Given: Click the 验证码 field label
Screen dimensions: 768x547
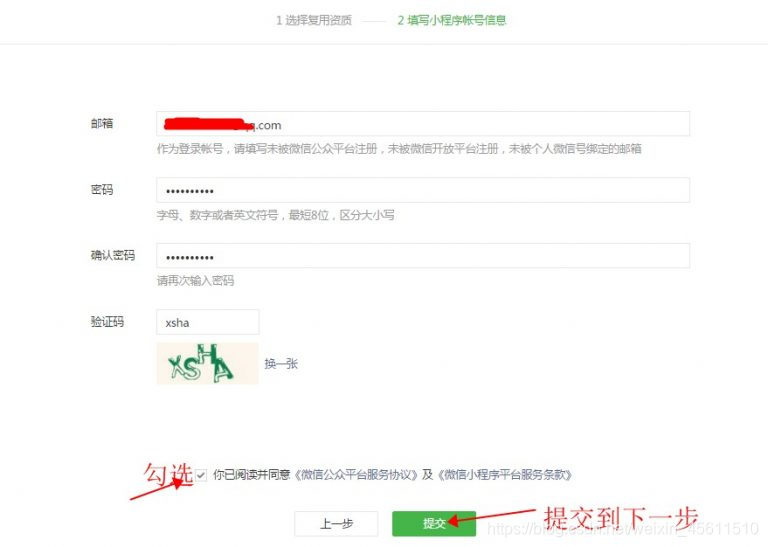Looking at the screenshot, I should click(107, 322).
